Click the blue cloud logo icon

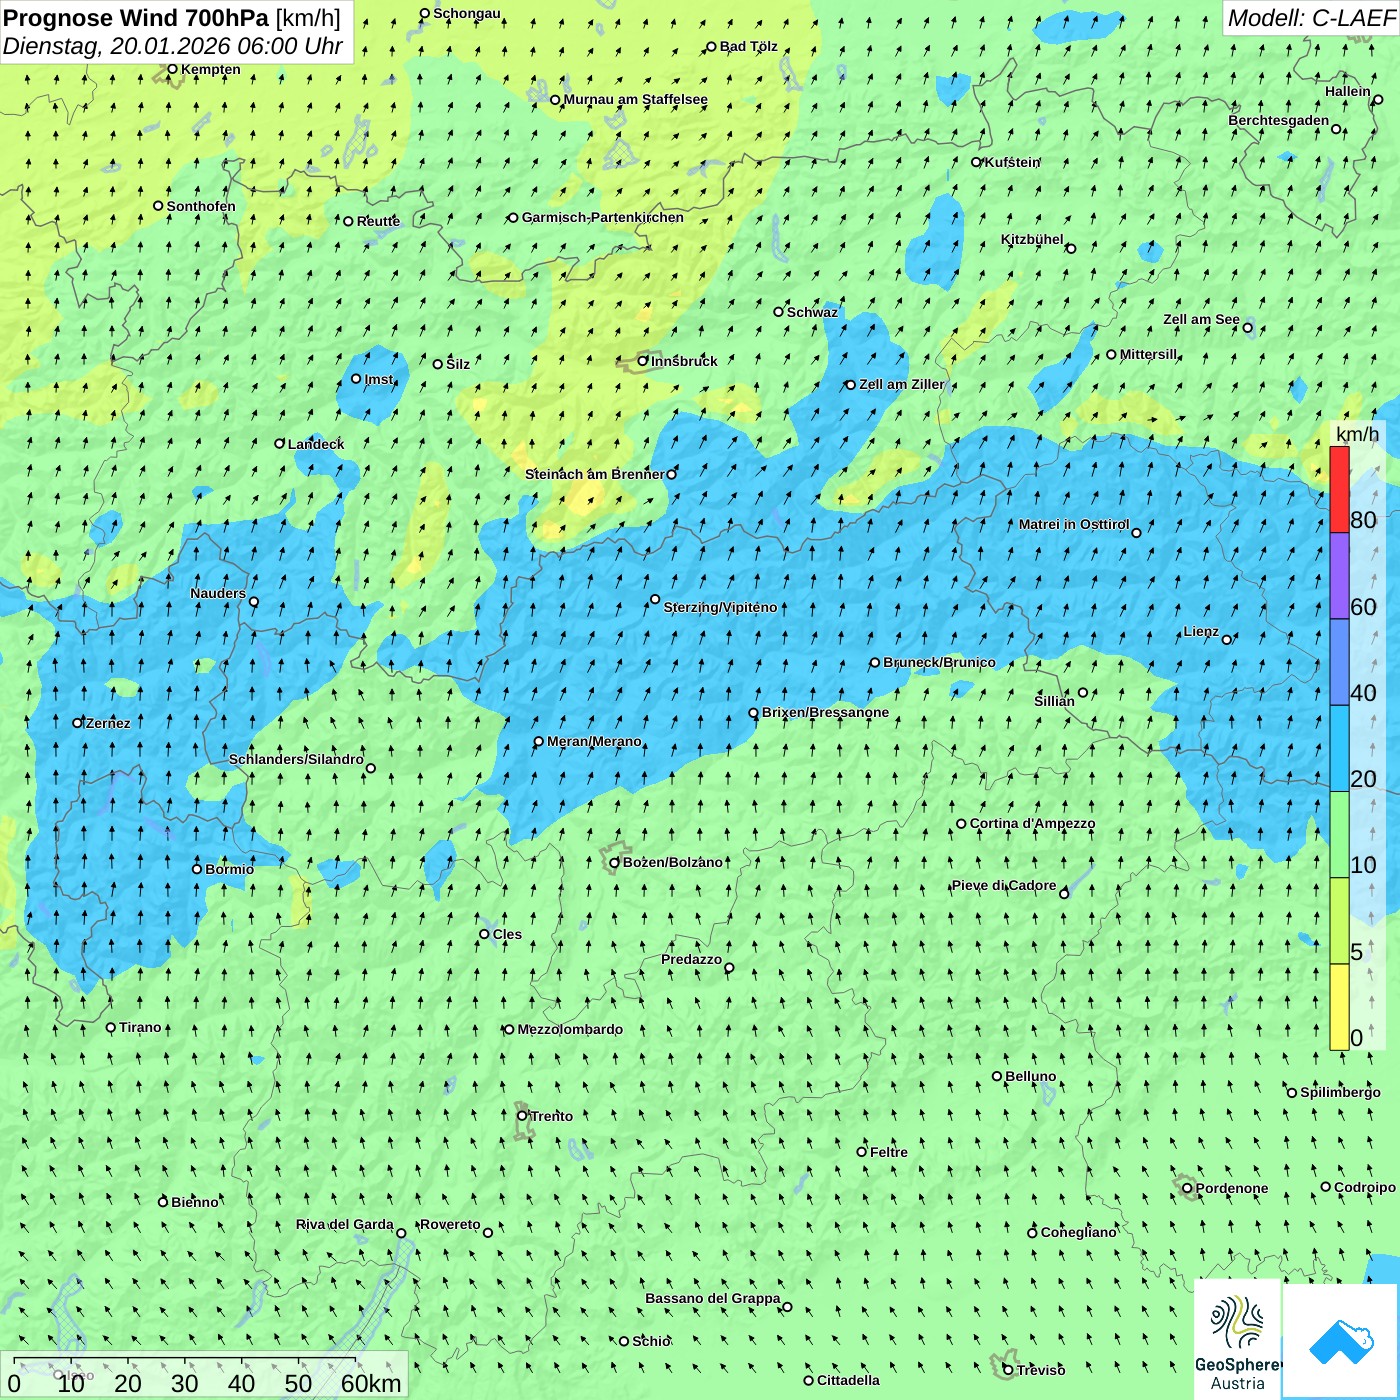[1340, 1342]
